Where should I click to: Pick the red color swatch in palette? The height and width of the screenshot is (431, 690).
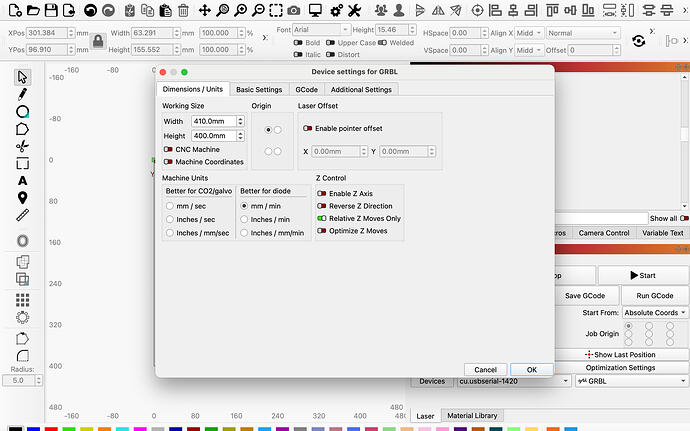point(51,429)
